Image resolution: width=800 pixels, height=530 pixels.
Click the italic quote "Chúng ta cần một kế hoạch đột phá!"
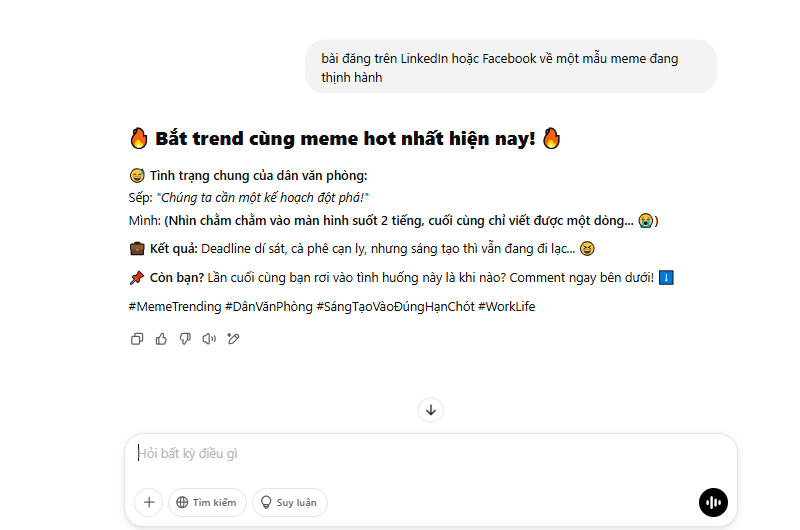[263, 198]
